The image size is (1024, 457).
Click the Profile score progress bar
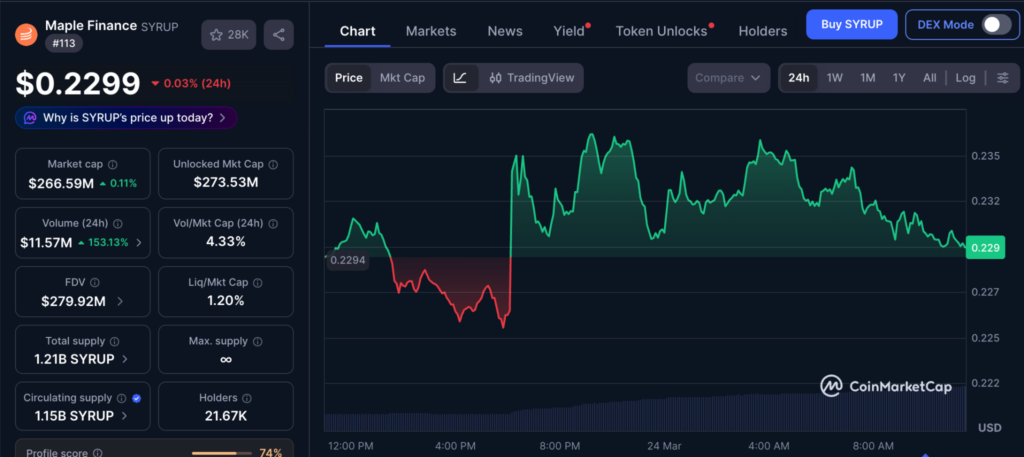221,453
